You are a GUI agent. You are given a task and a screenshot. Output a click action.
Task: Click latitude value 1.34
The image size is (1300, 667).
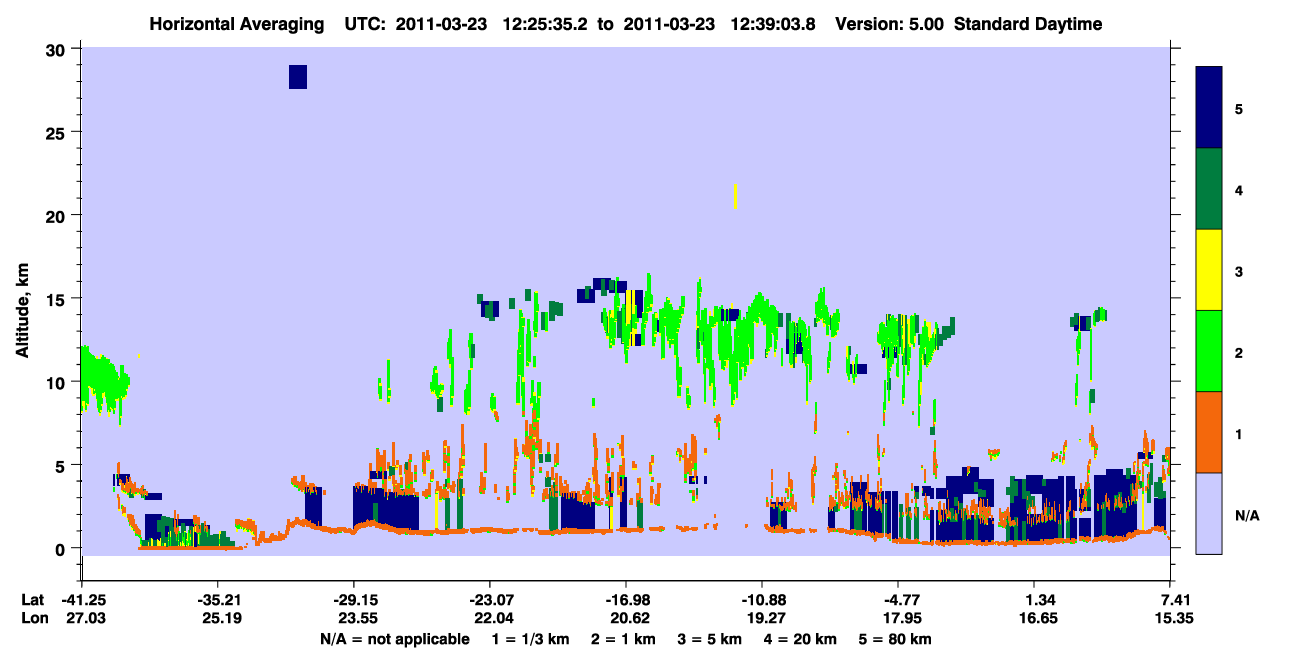click(1040, 600)
